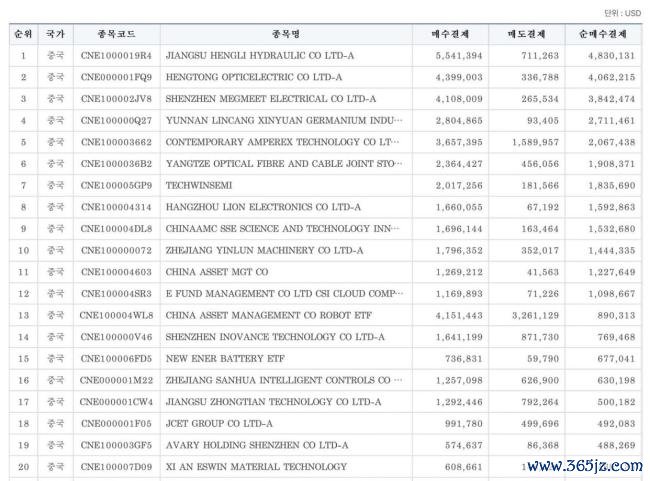Viewport: 650px width, 481px height.
Task: Select buy amount 608,661
Action: tap(464, 466)
